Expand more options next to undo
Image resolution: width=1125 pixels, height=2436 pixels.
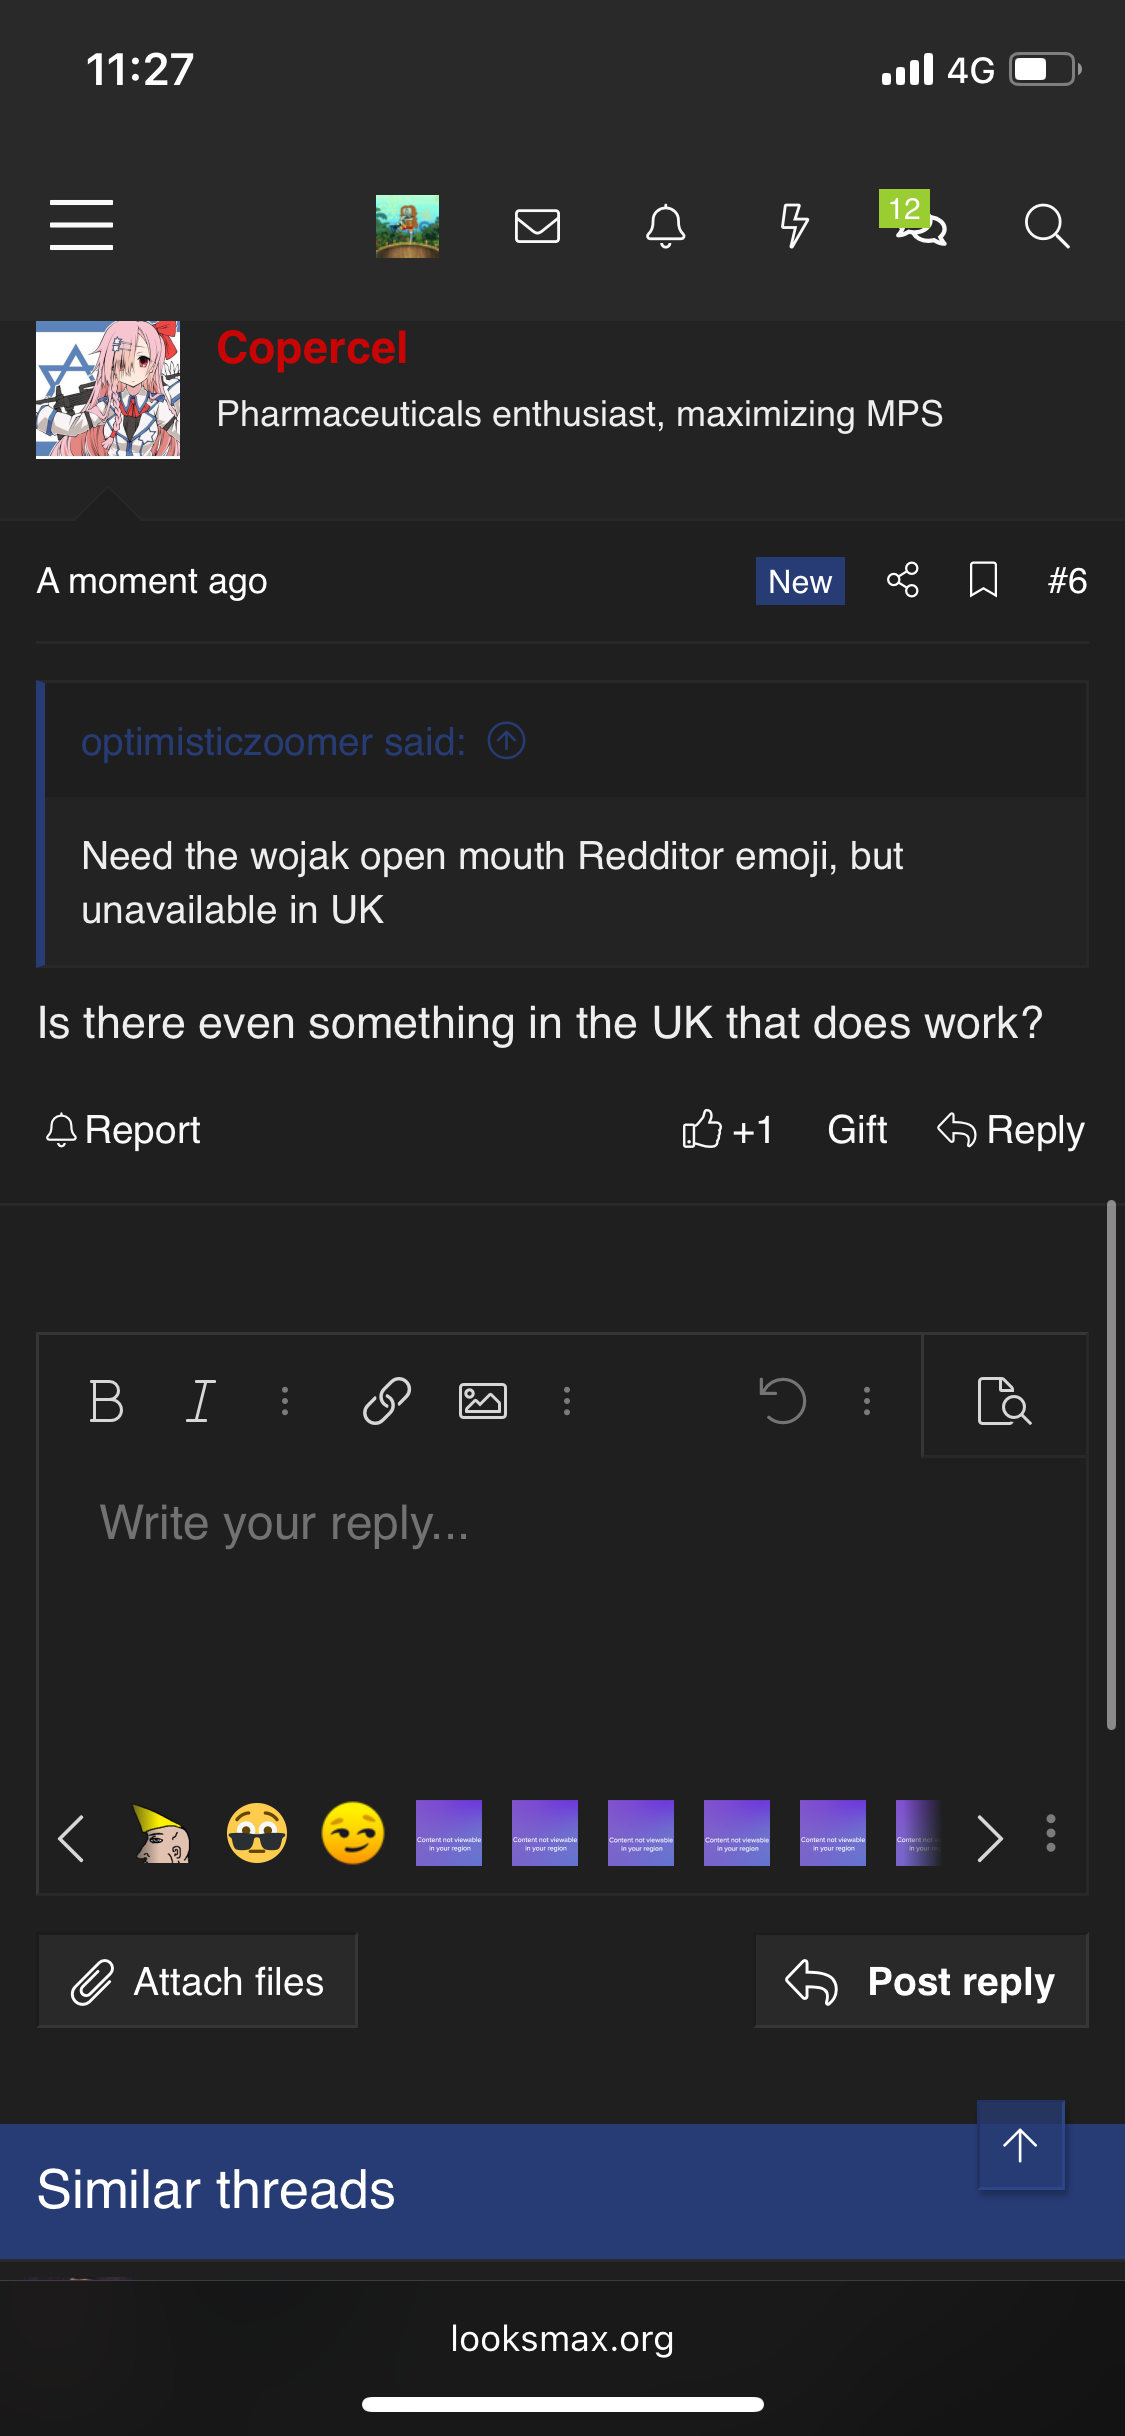point(867,1400)
